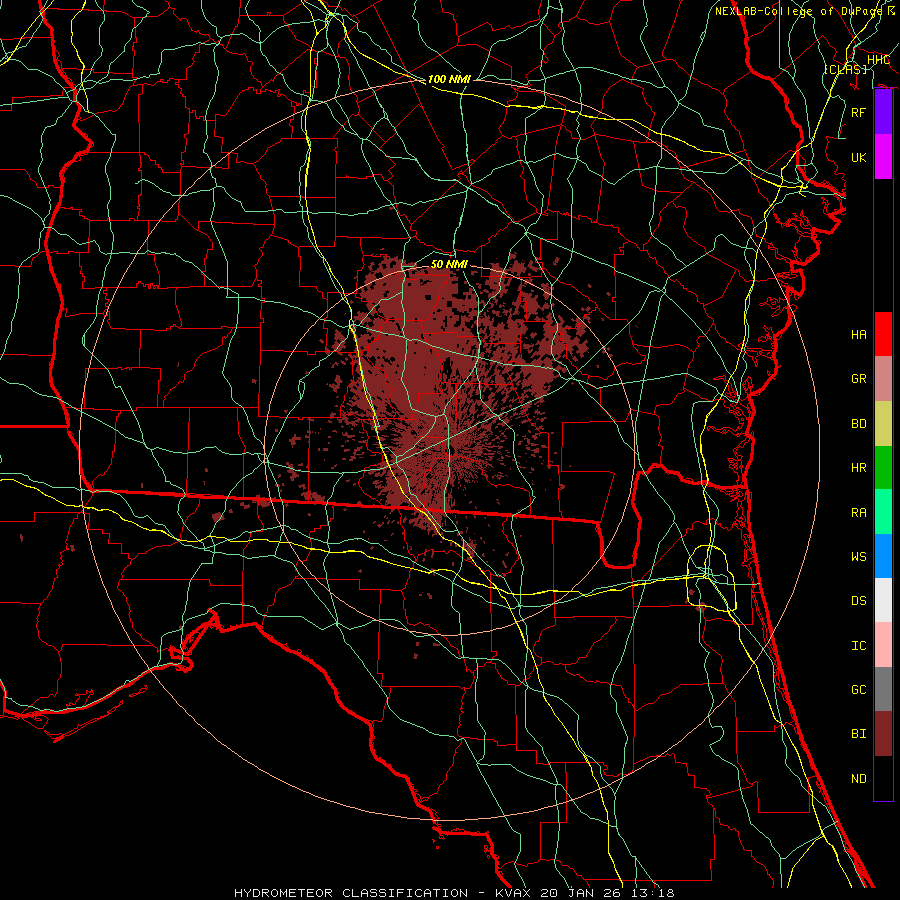
Task: Pick the GC gray legend swatch
Action: click(x=883, y=689)
